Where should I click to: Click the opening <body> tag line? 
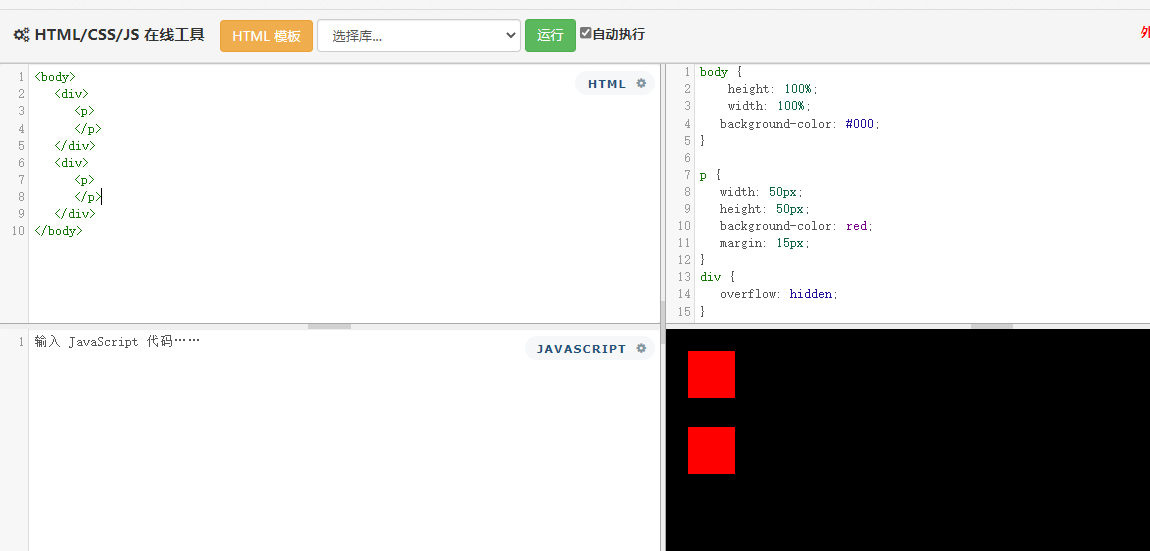(55, 76)
